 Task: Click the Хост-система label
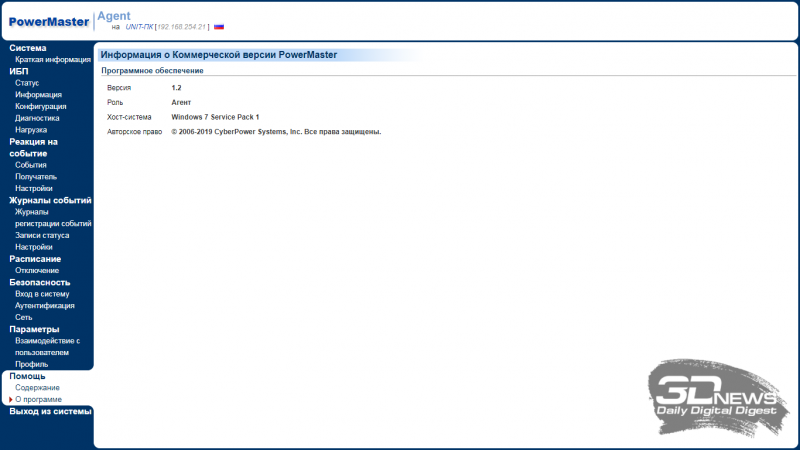point(129,117)
